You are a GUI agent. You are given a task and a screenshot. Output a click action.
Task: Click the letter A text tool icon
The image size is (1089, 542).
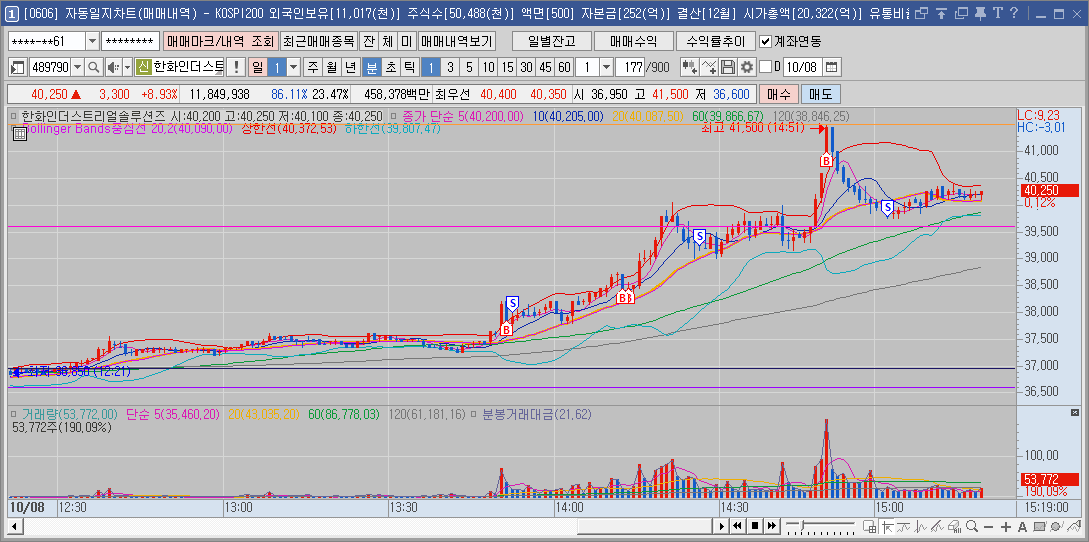1022,526
